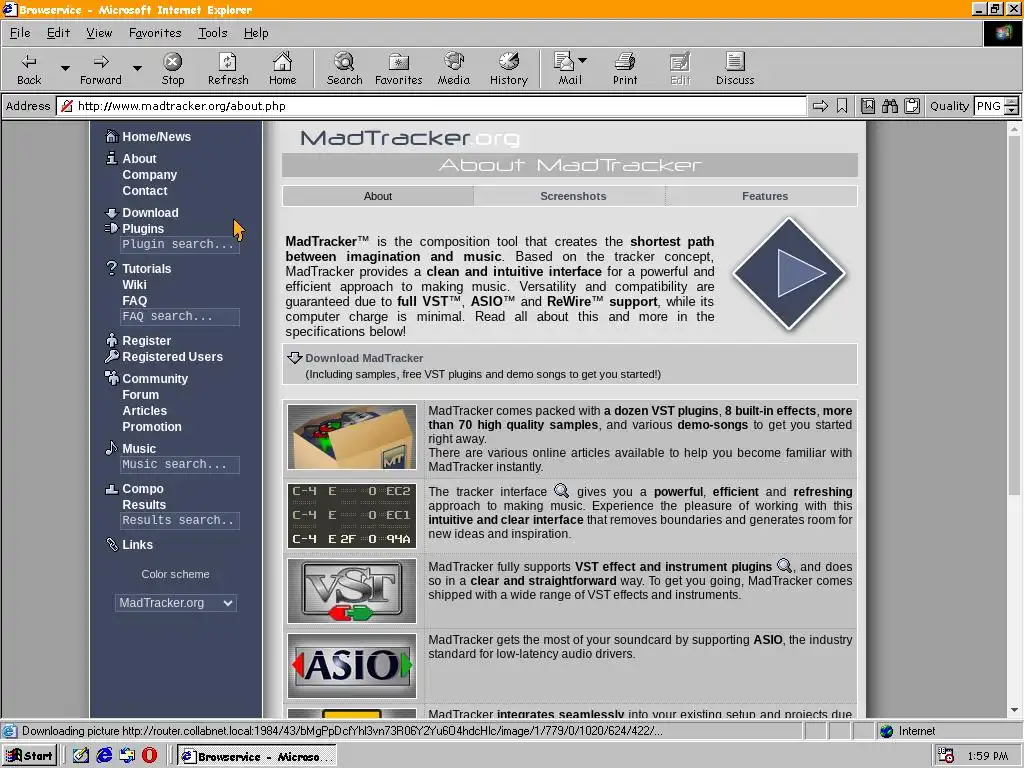Click Browservice taskbar window button

[x=257, y=756]
